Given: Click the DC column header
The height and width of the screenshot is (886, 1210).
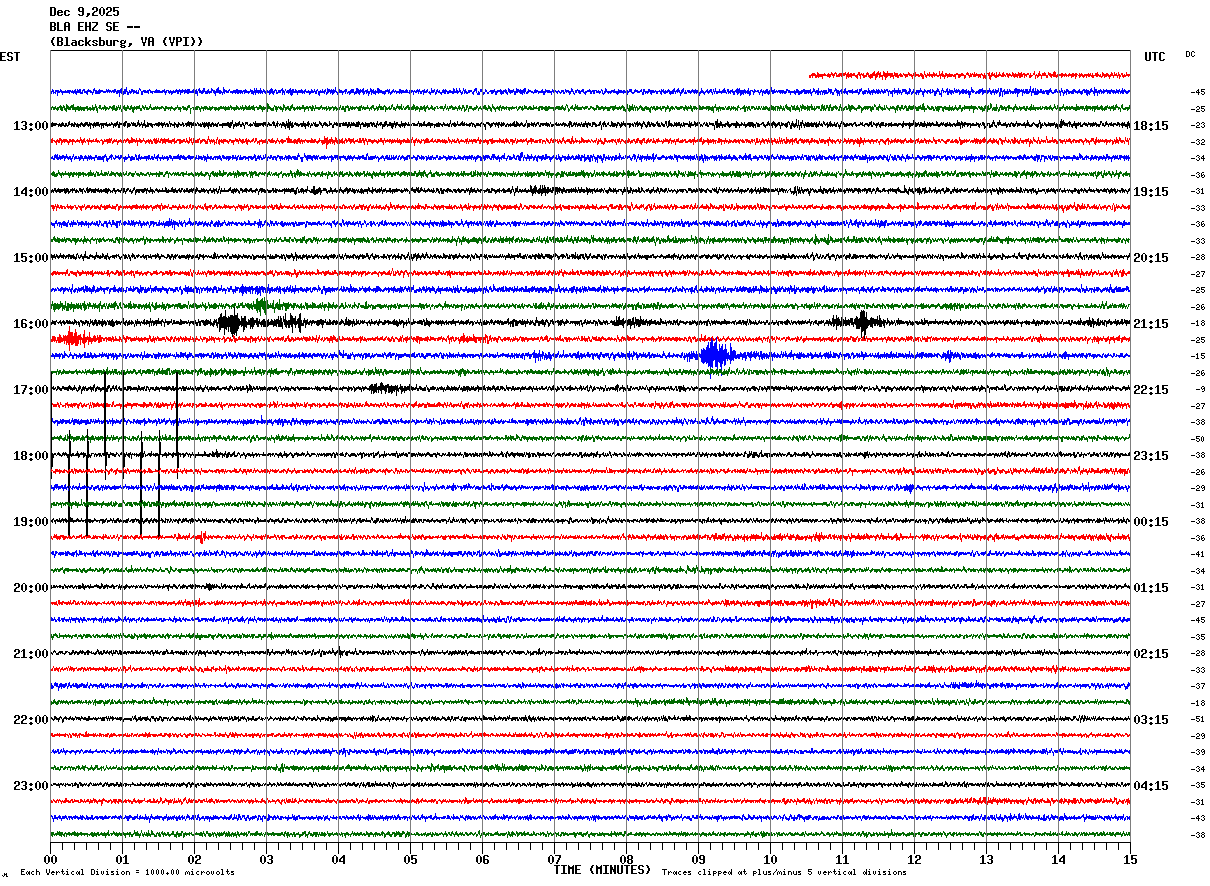Looking at the screenshot, I should pyautogui.click(x=1190, y=54).
